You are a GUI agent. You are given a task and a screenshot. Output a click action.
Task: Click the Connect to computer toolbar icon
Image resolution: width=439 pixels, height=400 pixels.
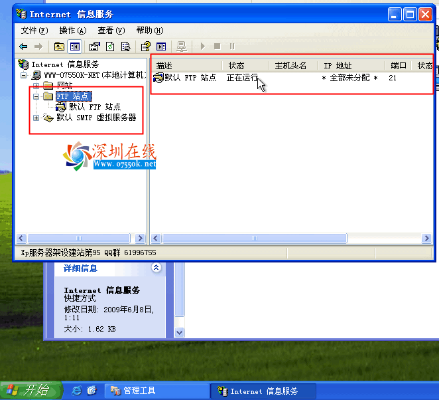click(181, 47)
